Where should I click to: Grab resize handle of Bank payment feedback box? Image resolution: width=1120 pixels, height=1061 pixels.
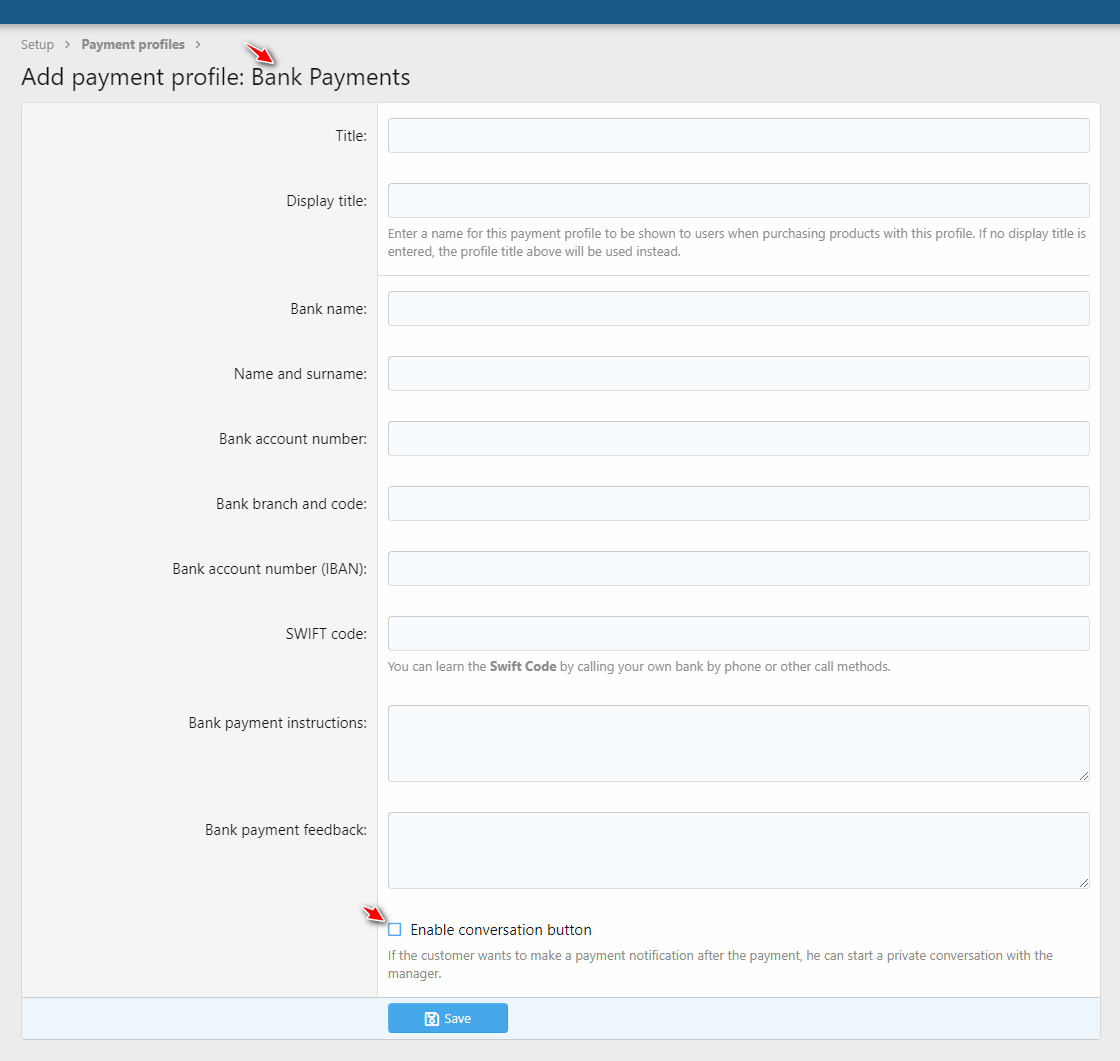tap(1083, 882)
